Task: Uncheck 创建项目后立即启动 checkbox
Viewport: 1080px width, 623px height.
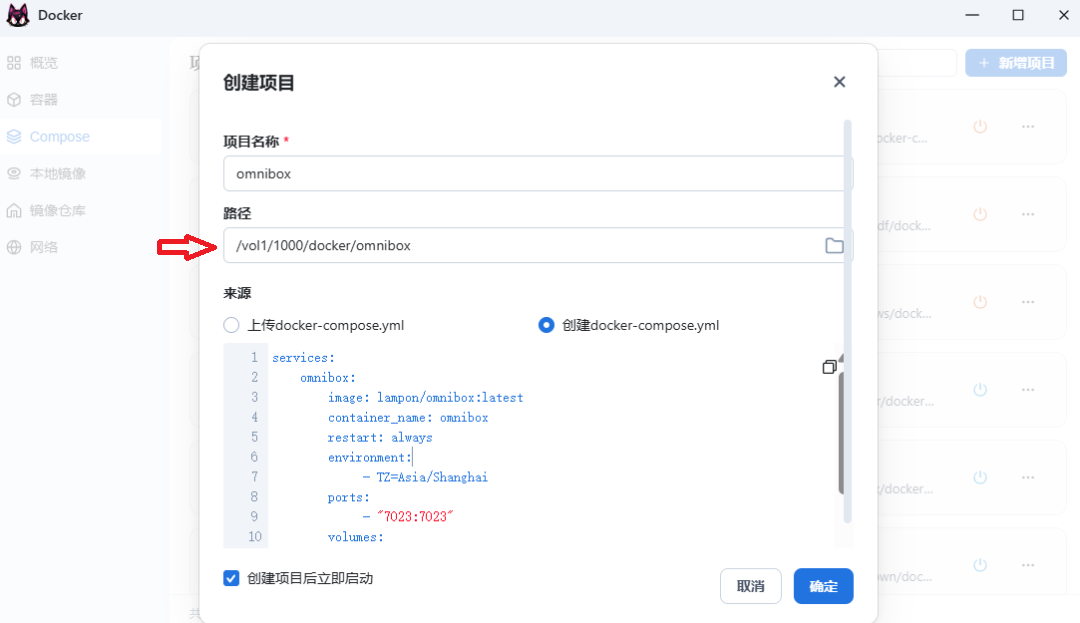Action: tap(231, 578)
